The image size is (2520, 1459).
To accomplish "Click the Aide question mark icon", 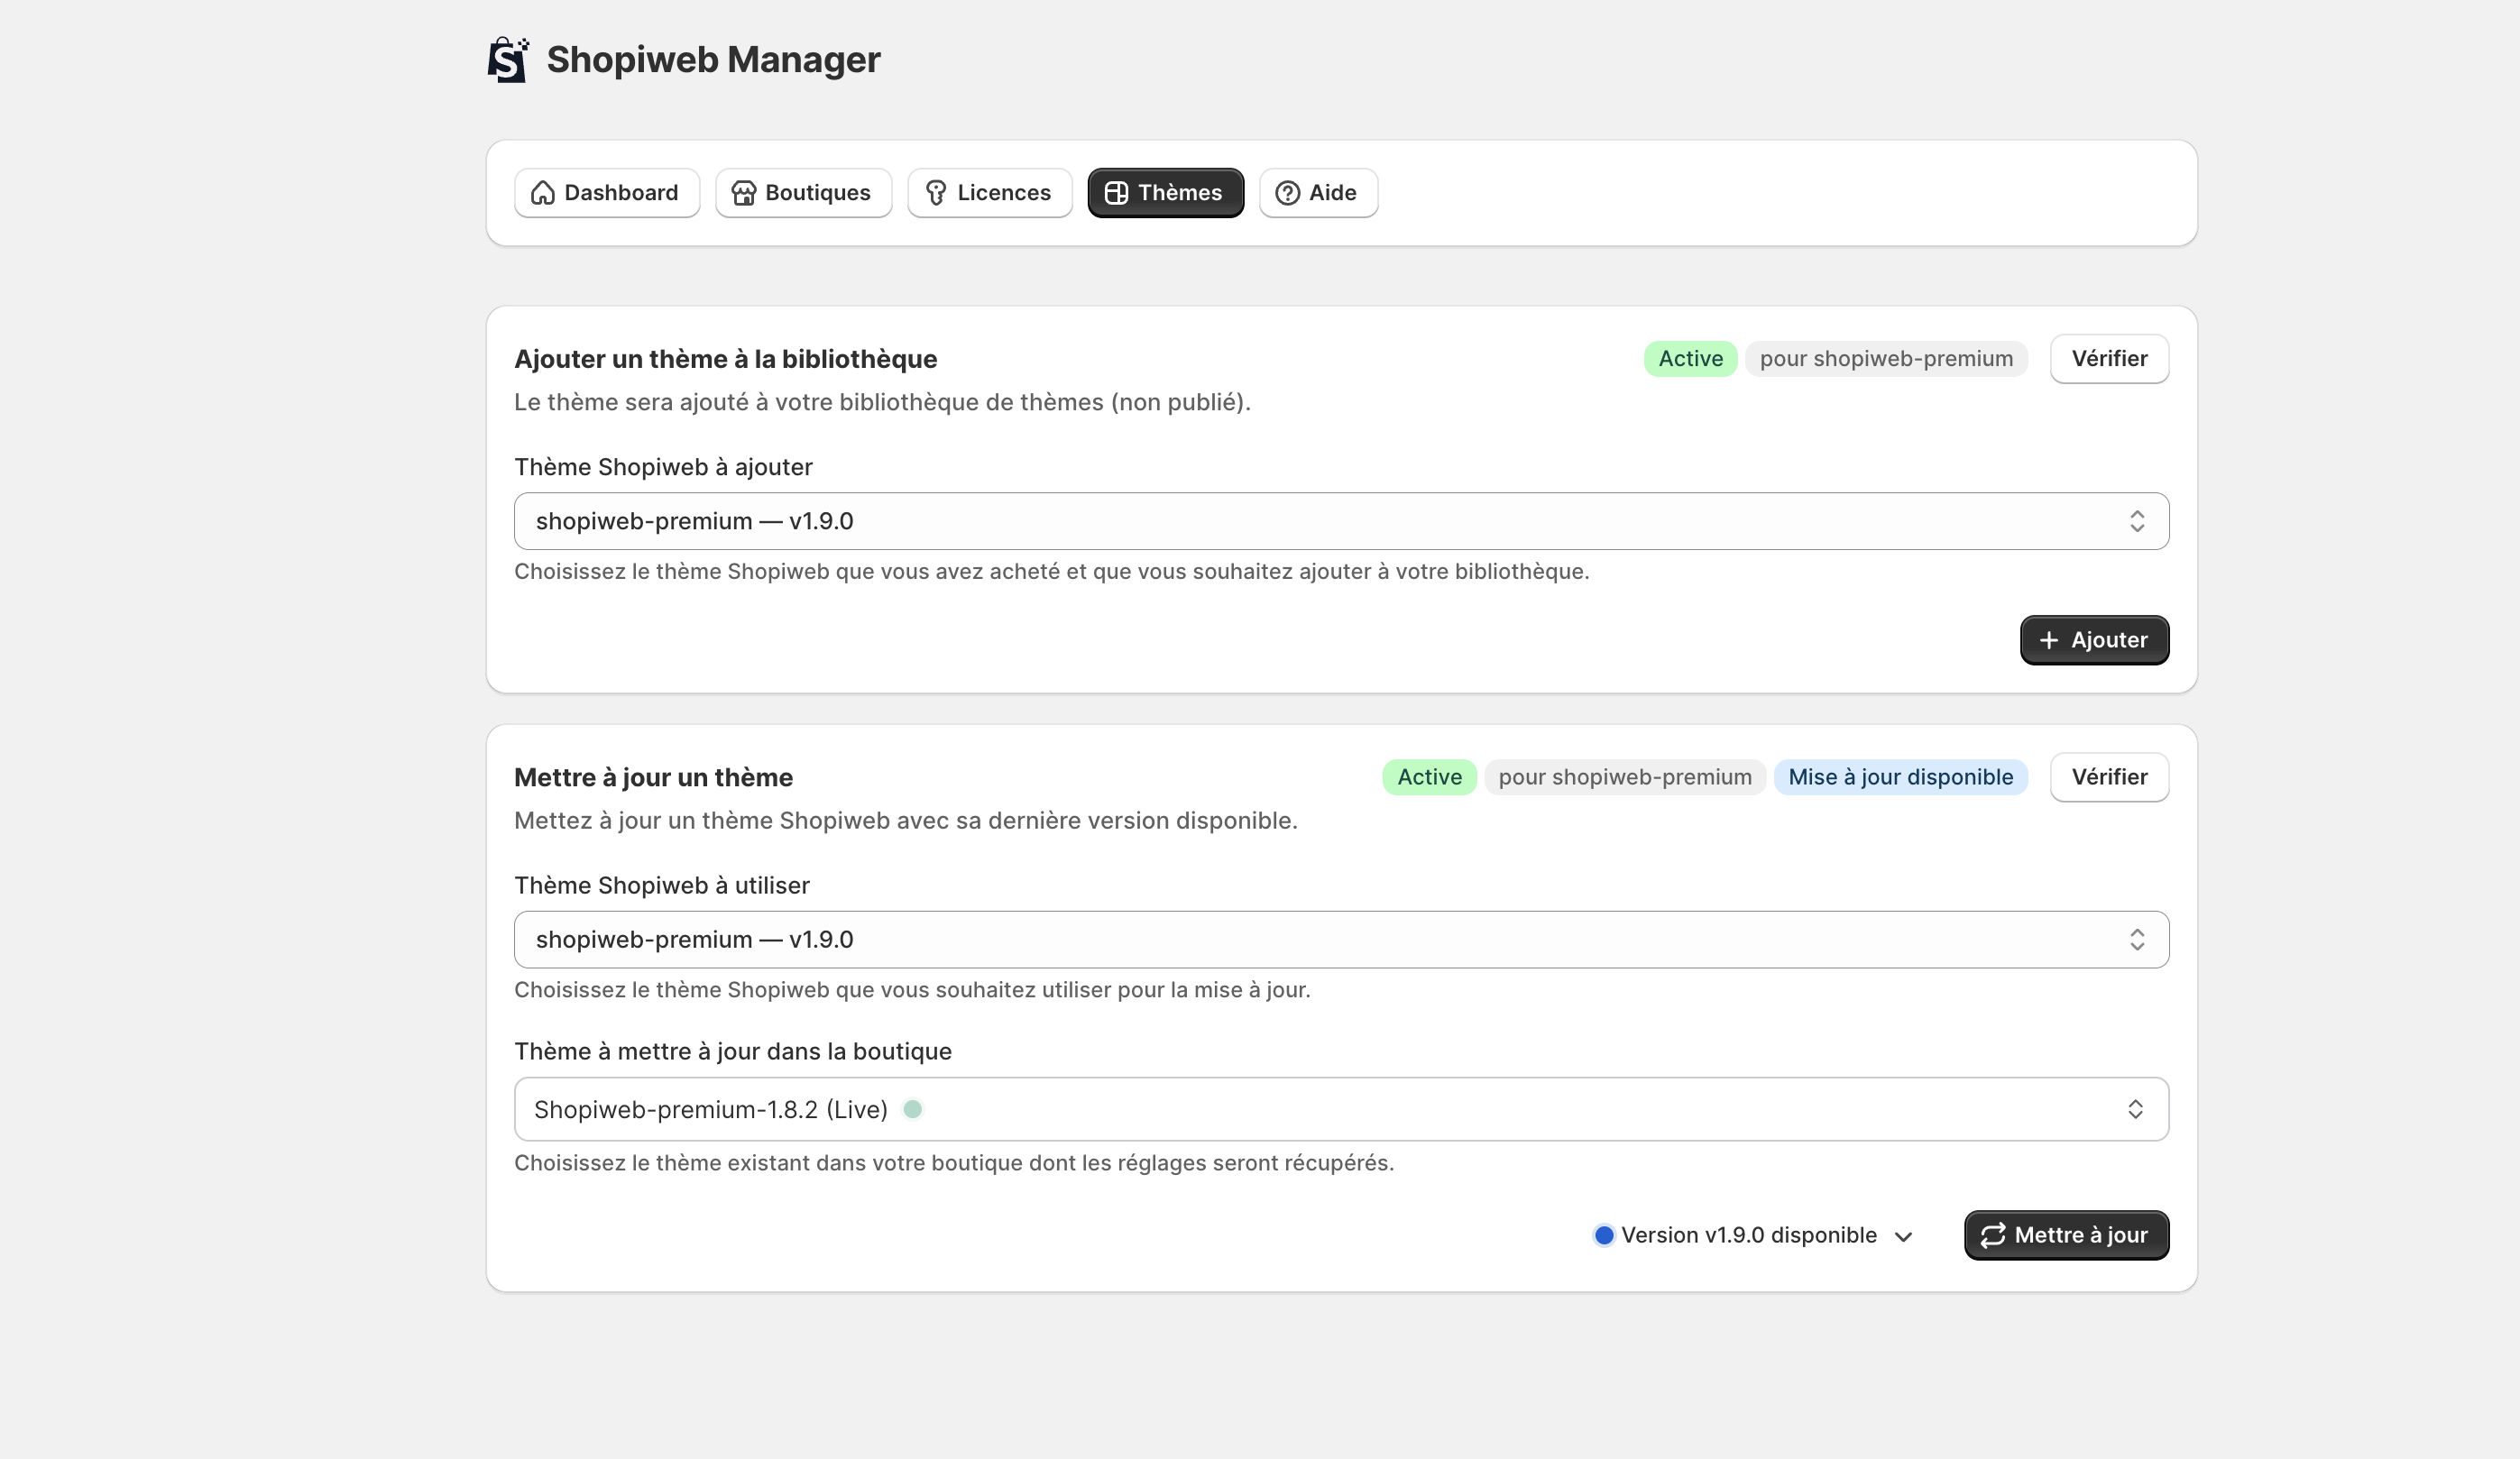I will pos(1287,193).
